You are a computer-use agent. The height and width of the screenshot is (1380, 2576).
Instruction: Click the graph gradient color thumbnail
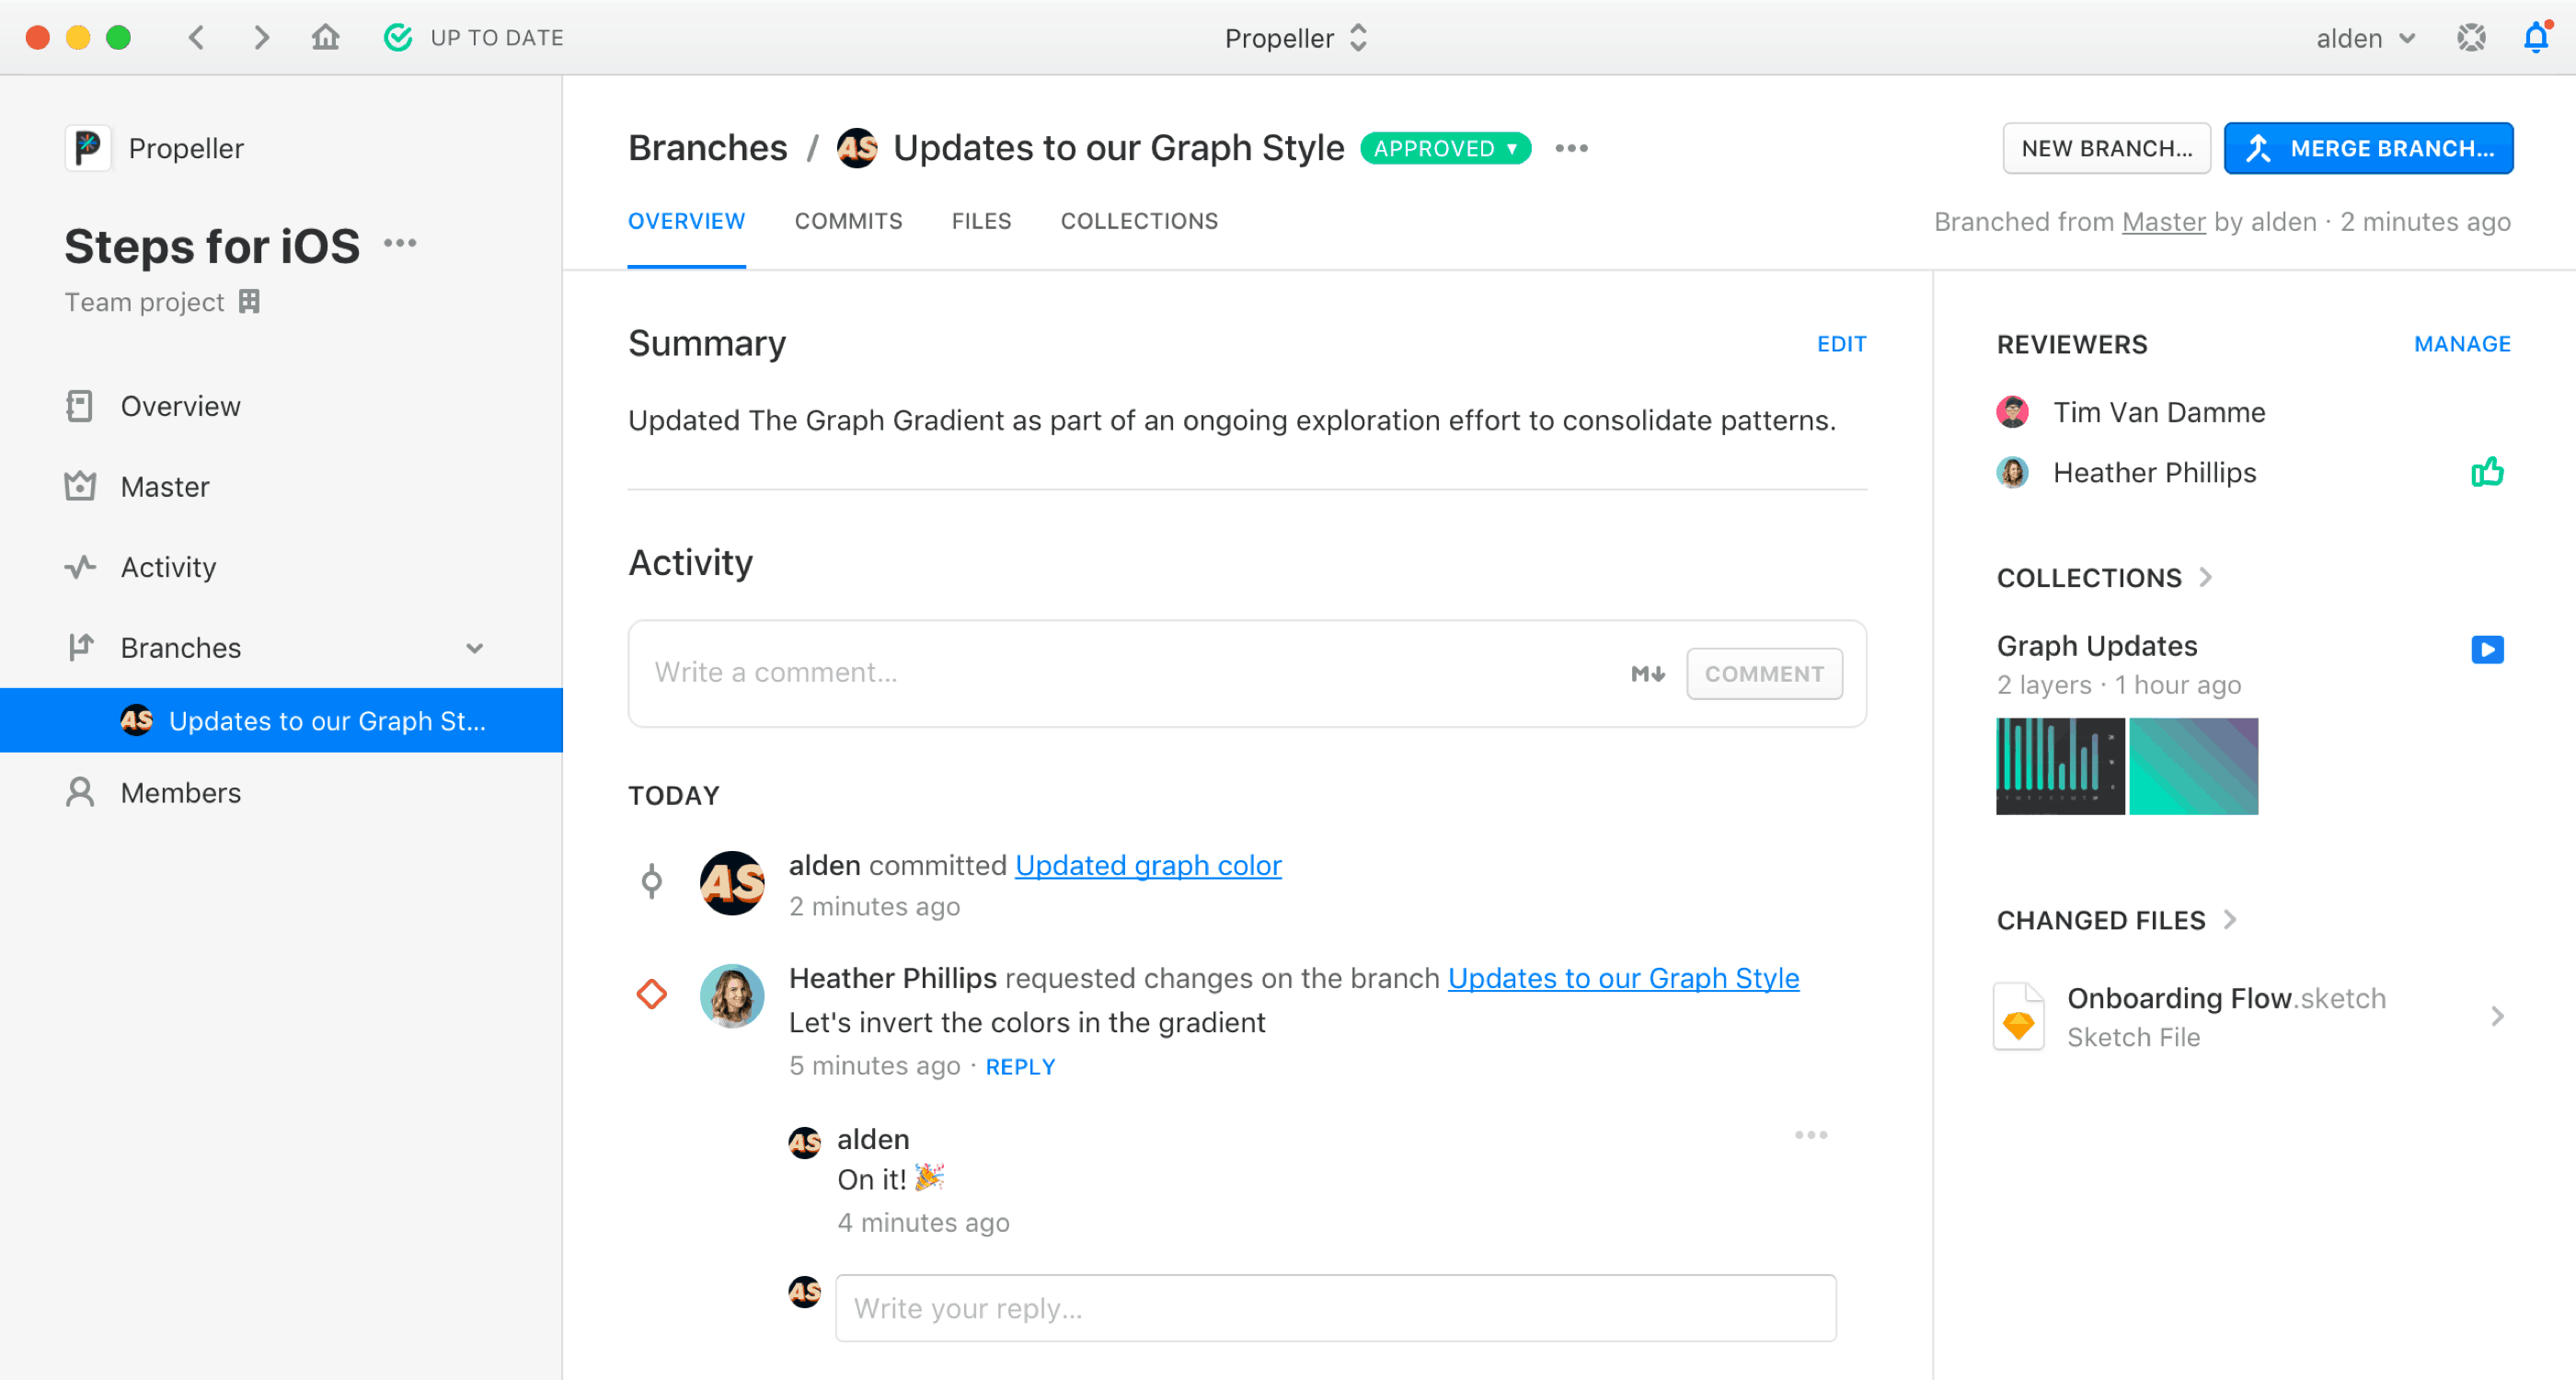point(2198,765)
